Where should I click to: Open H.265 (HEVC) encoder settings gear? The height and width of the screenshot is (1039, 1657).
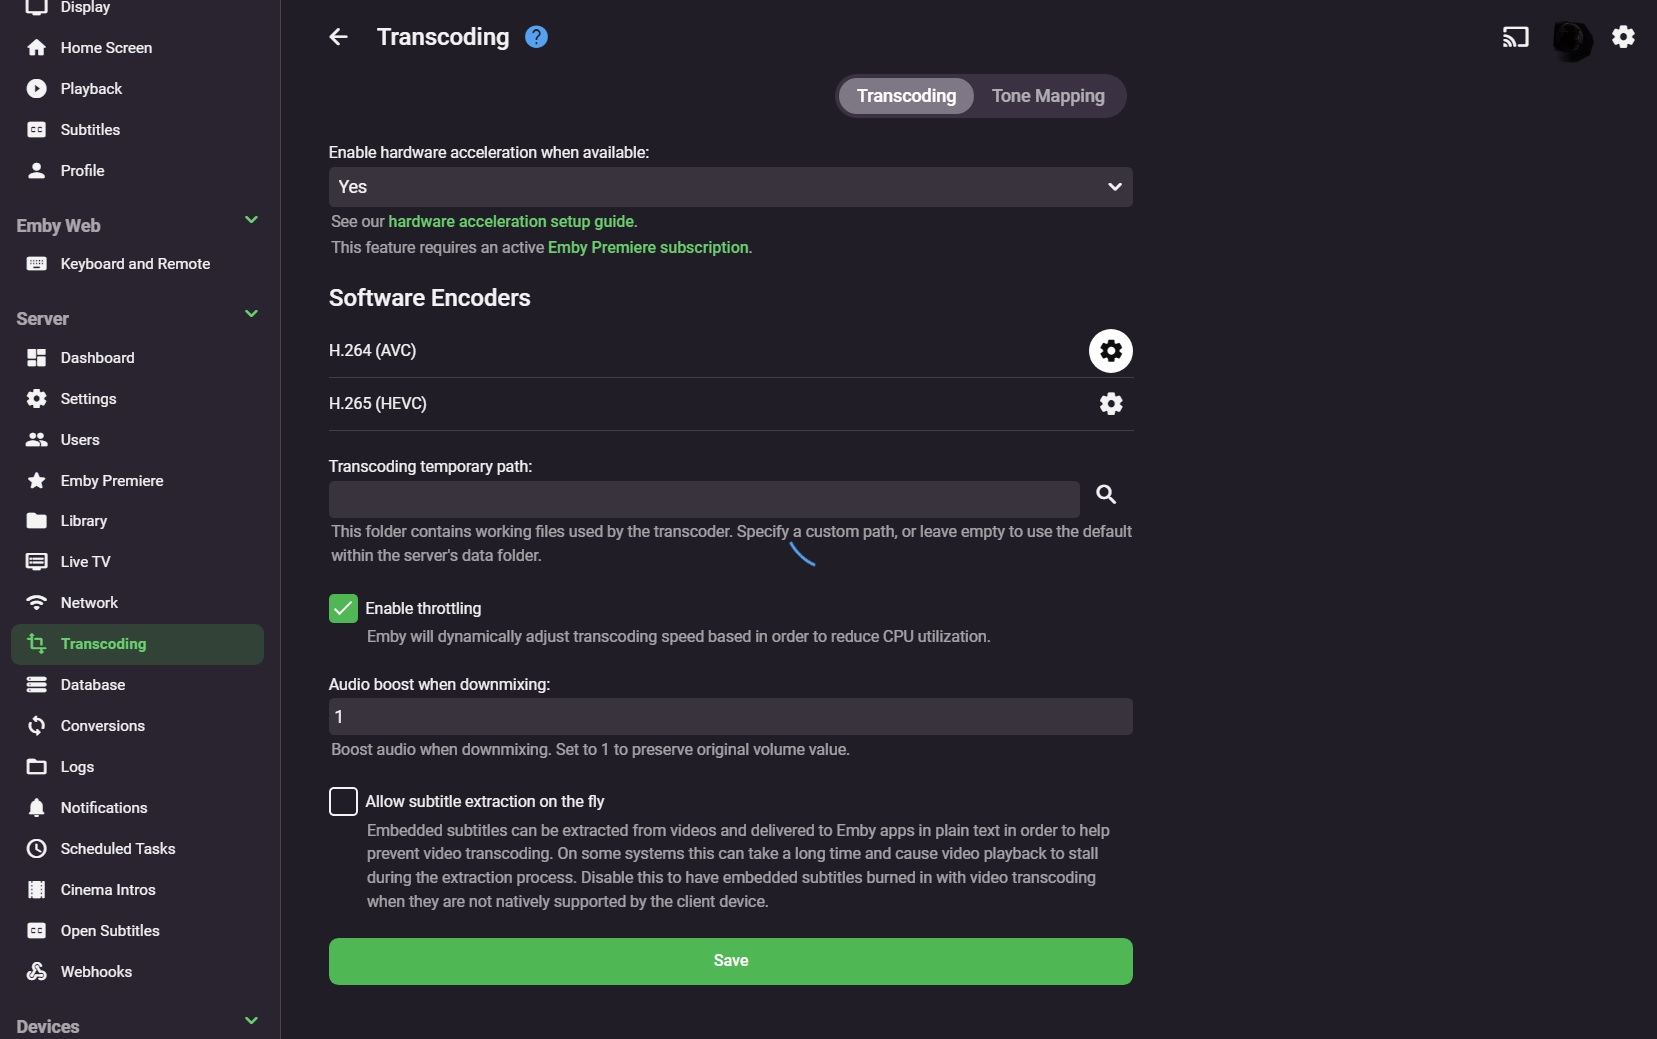coord(1111,404)
